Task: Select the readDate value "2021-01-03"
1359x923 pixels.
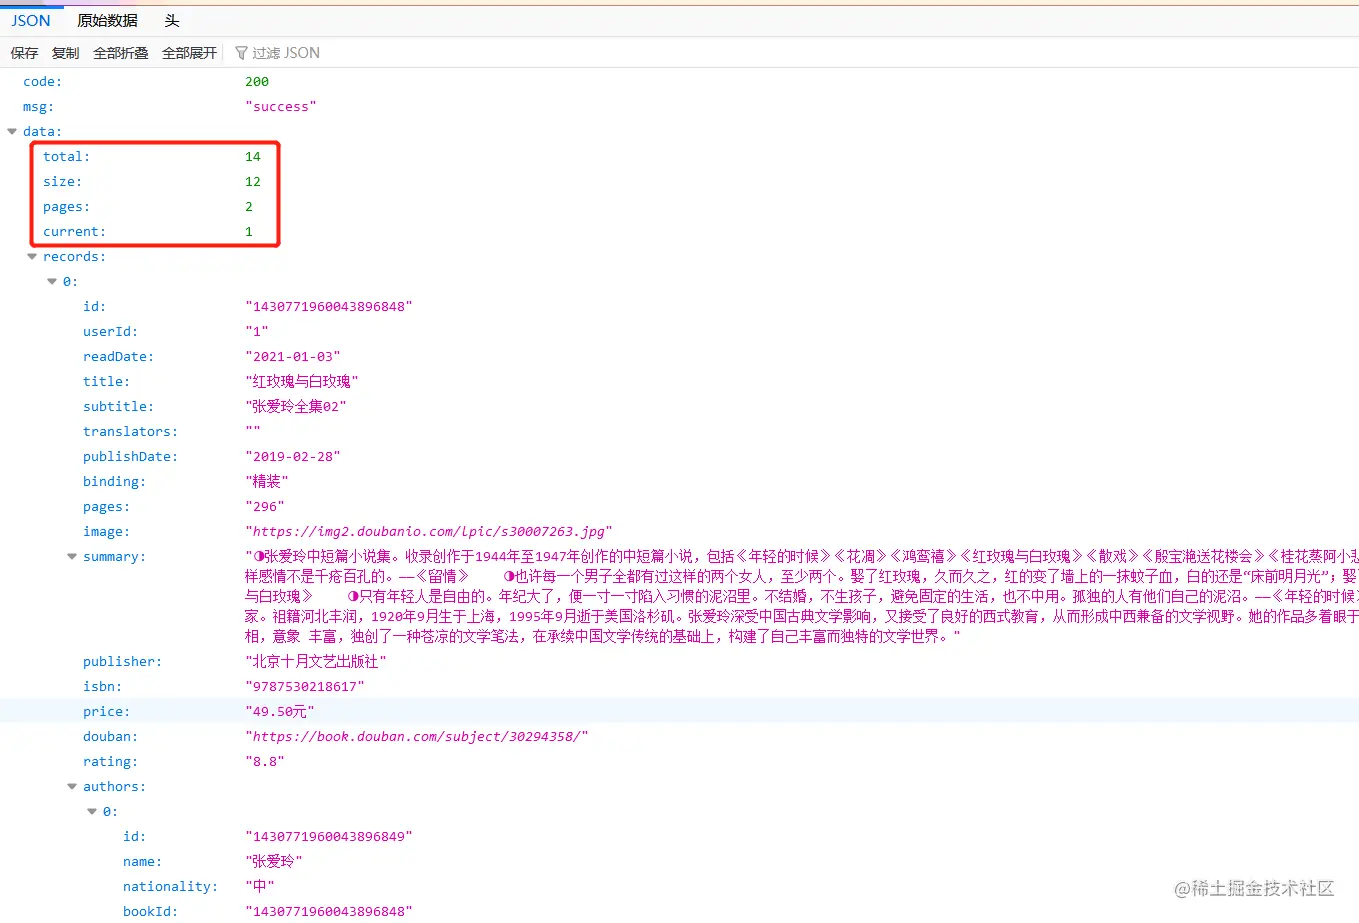Action: 293,357
